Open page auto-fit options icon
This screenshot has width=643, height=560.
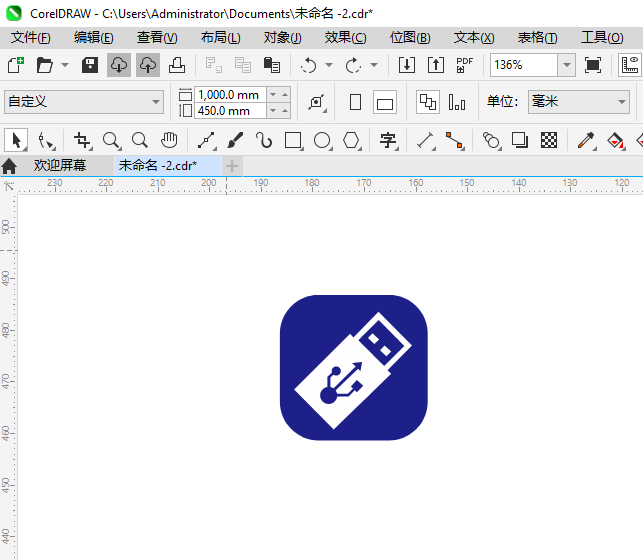click(x=317, y=102)
